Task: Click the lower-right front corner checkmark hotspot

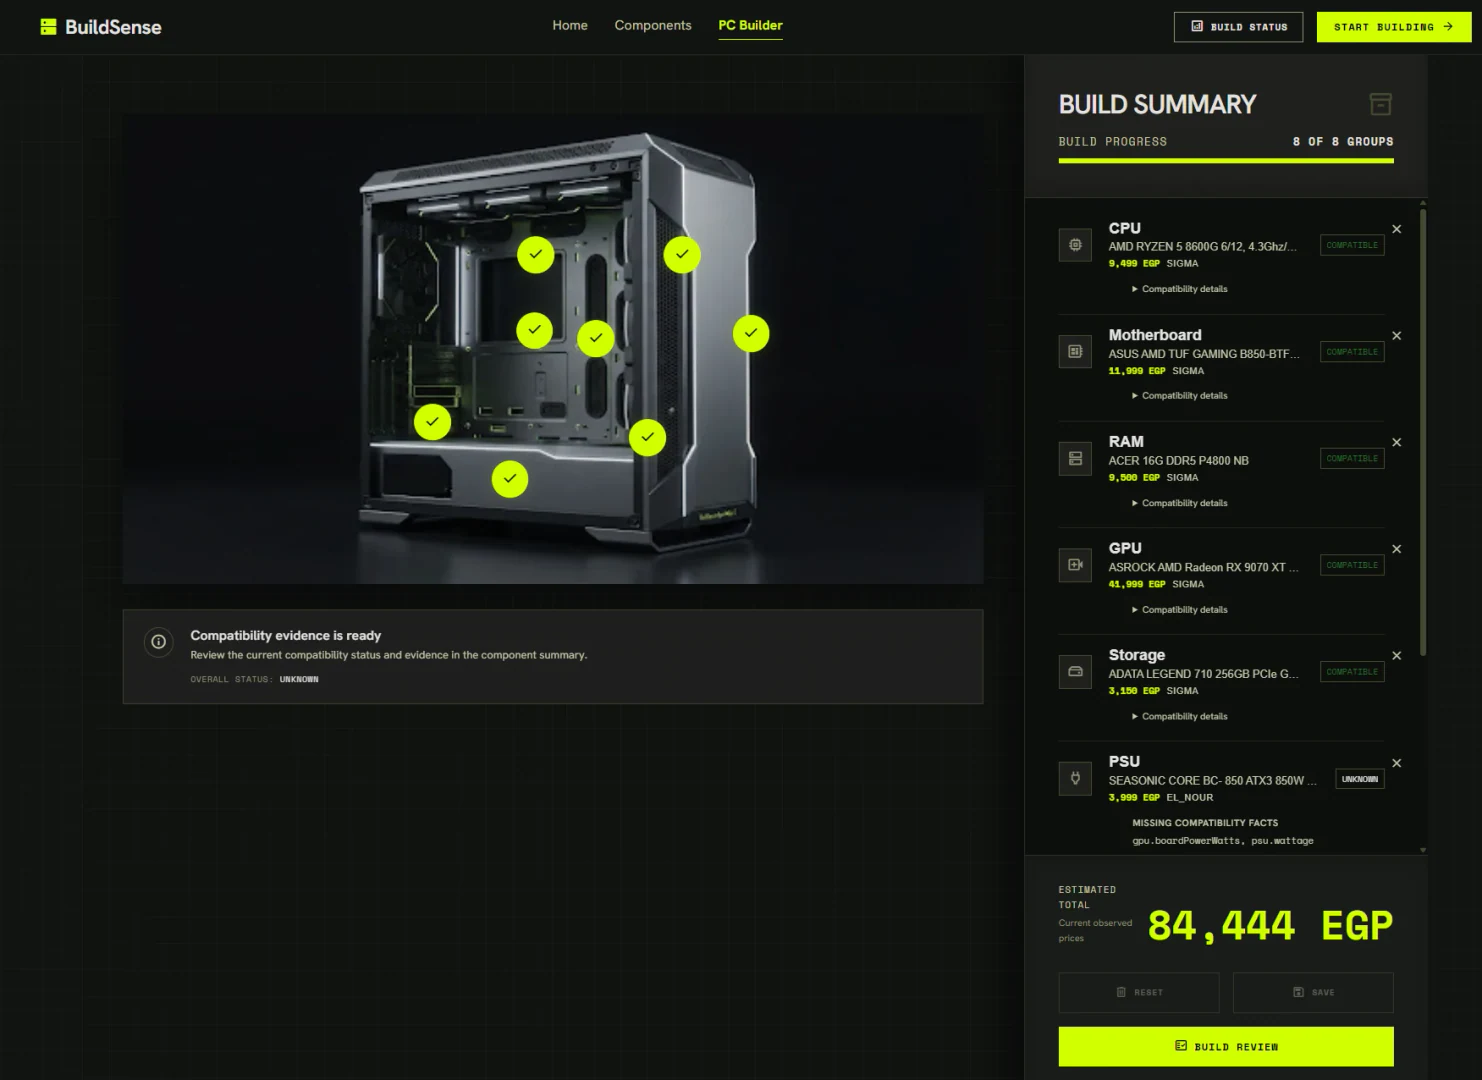Action: [x=648, y=437]
